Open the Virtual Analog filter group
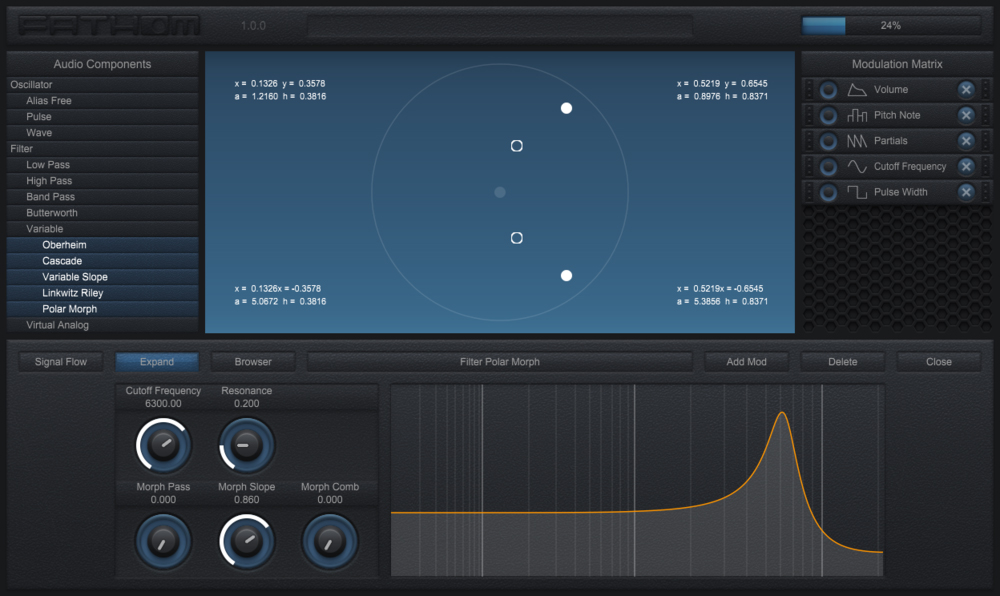 (103, 325)
